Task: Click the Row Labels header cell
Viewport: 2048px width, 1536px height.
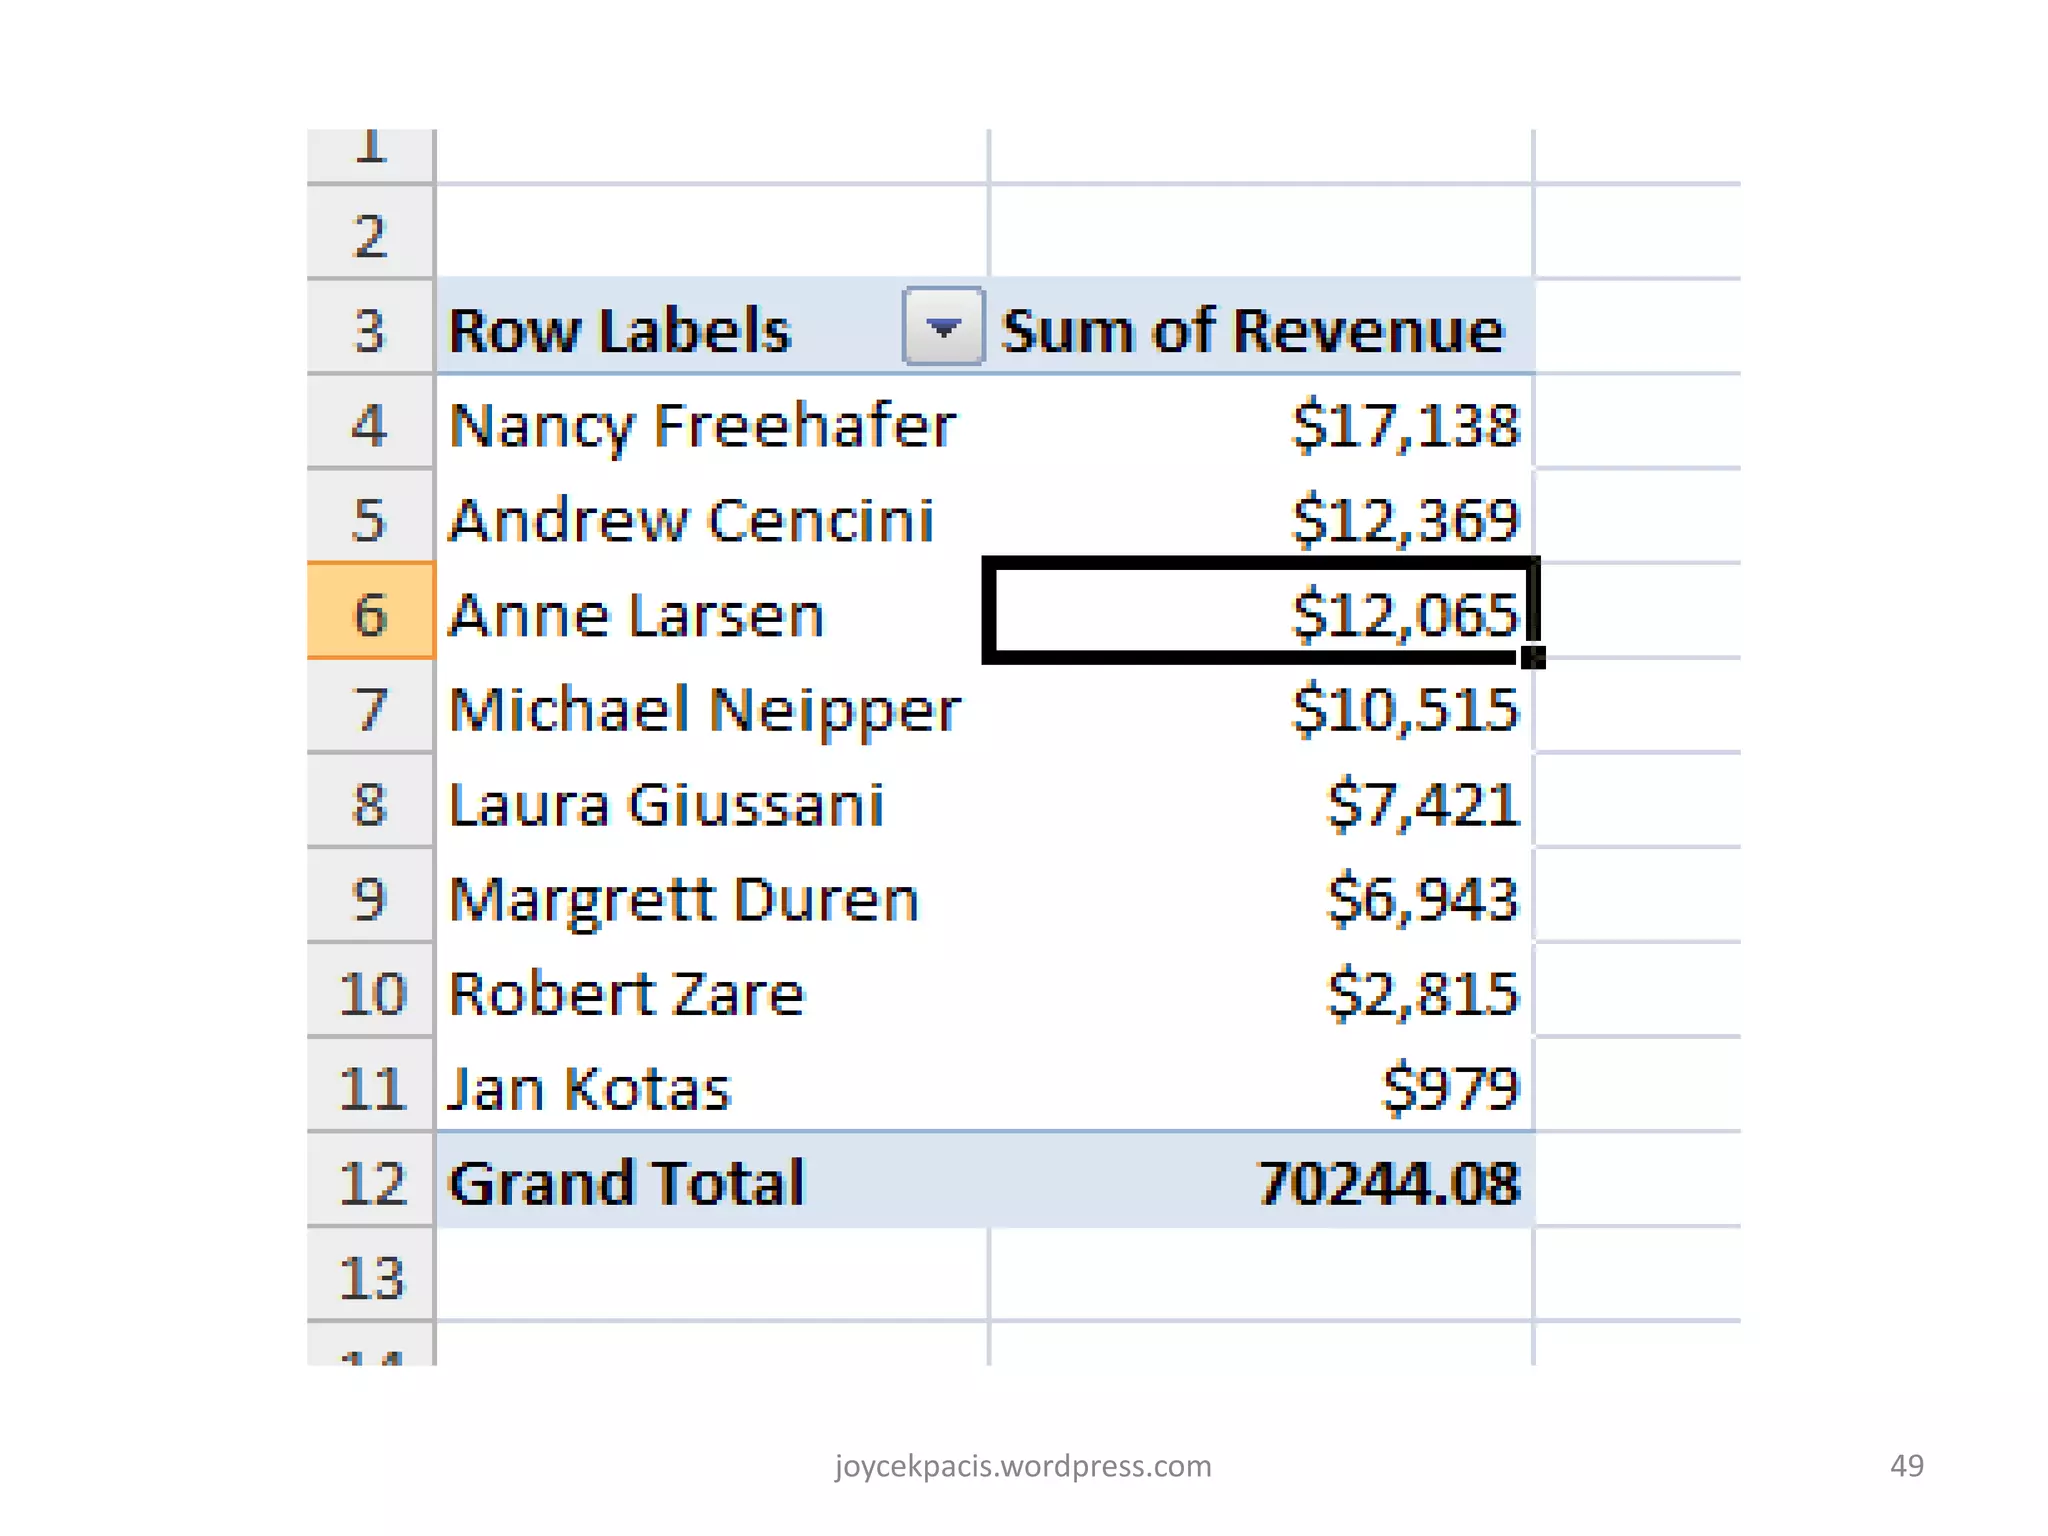Action: tap(620, 330)
